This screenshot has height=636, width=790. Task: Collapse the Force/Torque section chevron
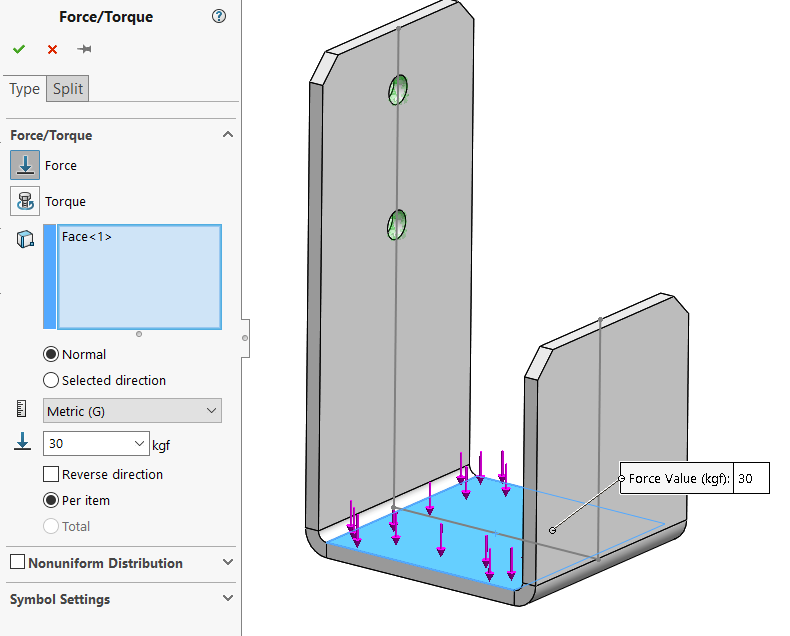tap(228, 134)
